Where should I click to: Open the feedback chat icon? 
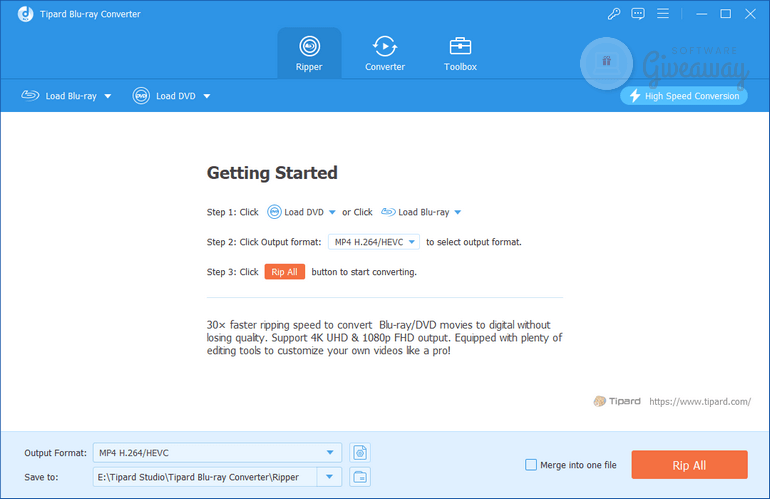tap(638, 14)
